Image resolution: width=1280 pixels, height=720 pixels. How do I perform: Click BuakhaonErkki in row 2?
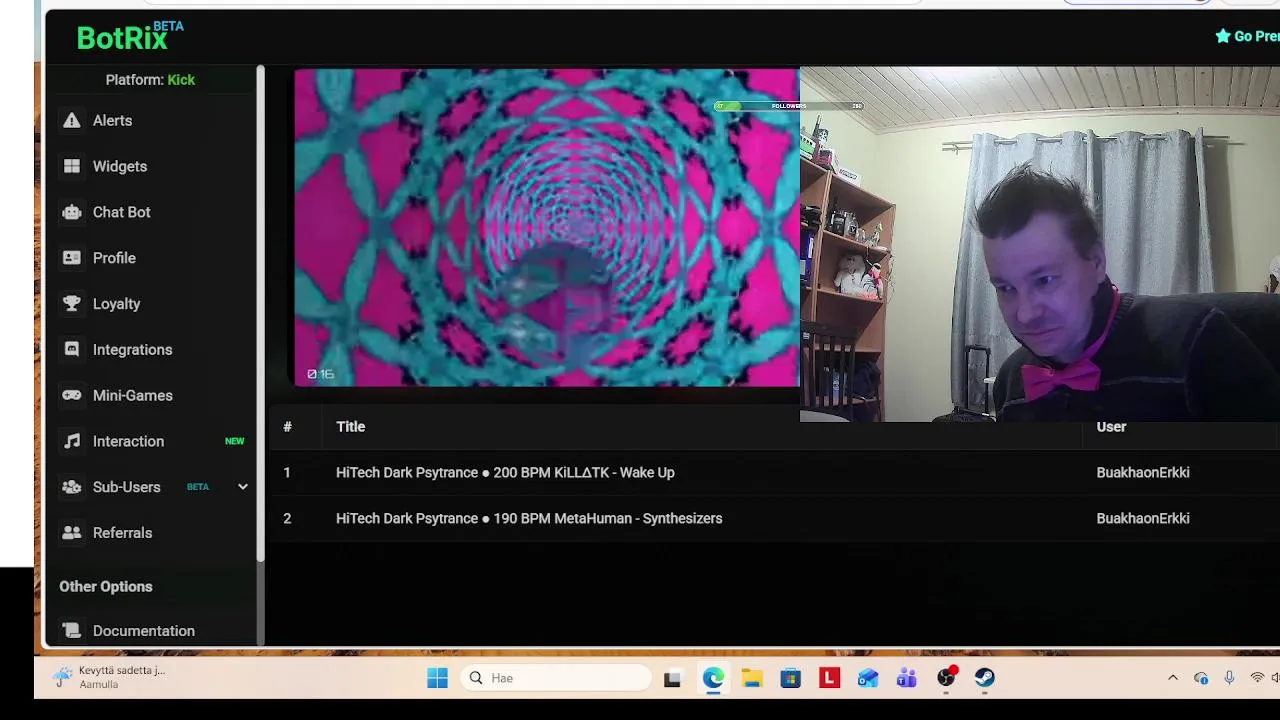pos(1143,518)
